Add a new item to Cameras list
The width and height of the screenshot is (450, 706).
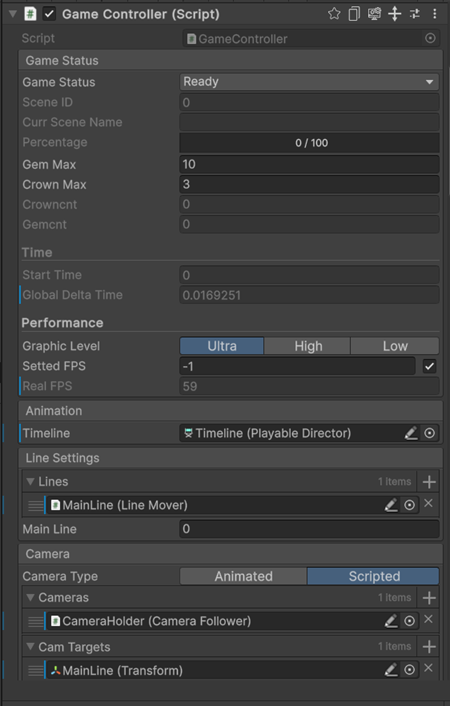(x=429, y=597)
